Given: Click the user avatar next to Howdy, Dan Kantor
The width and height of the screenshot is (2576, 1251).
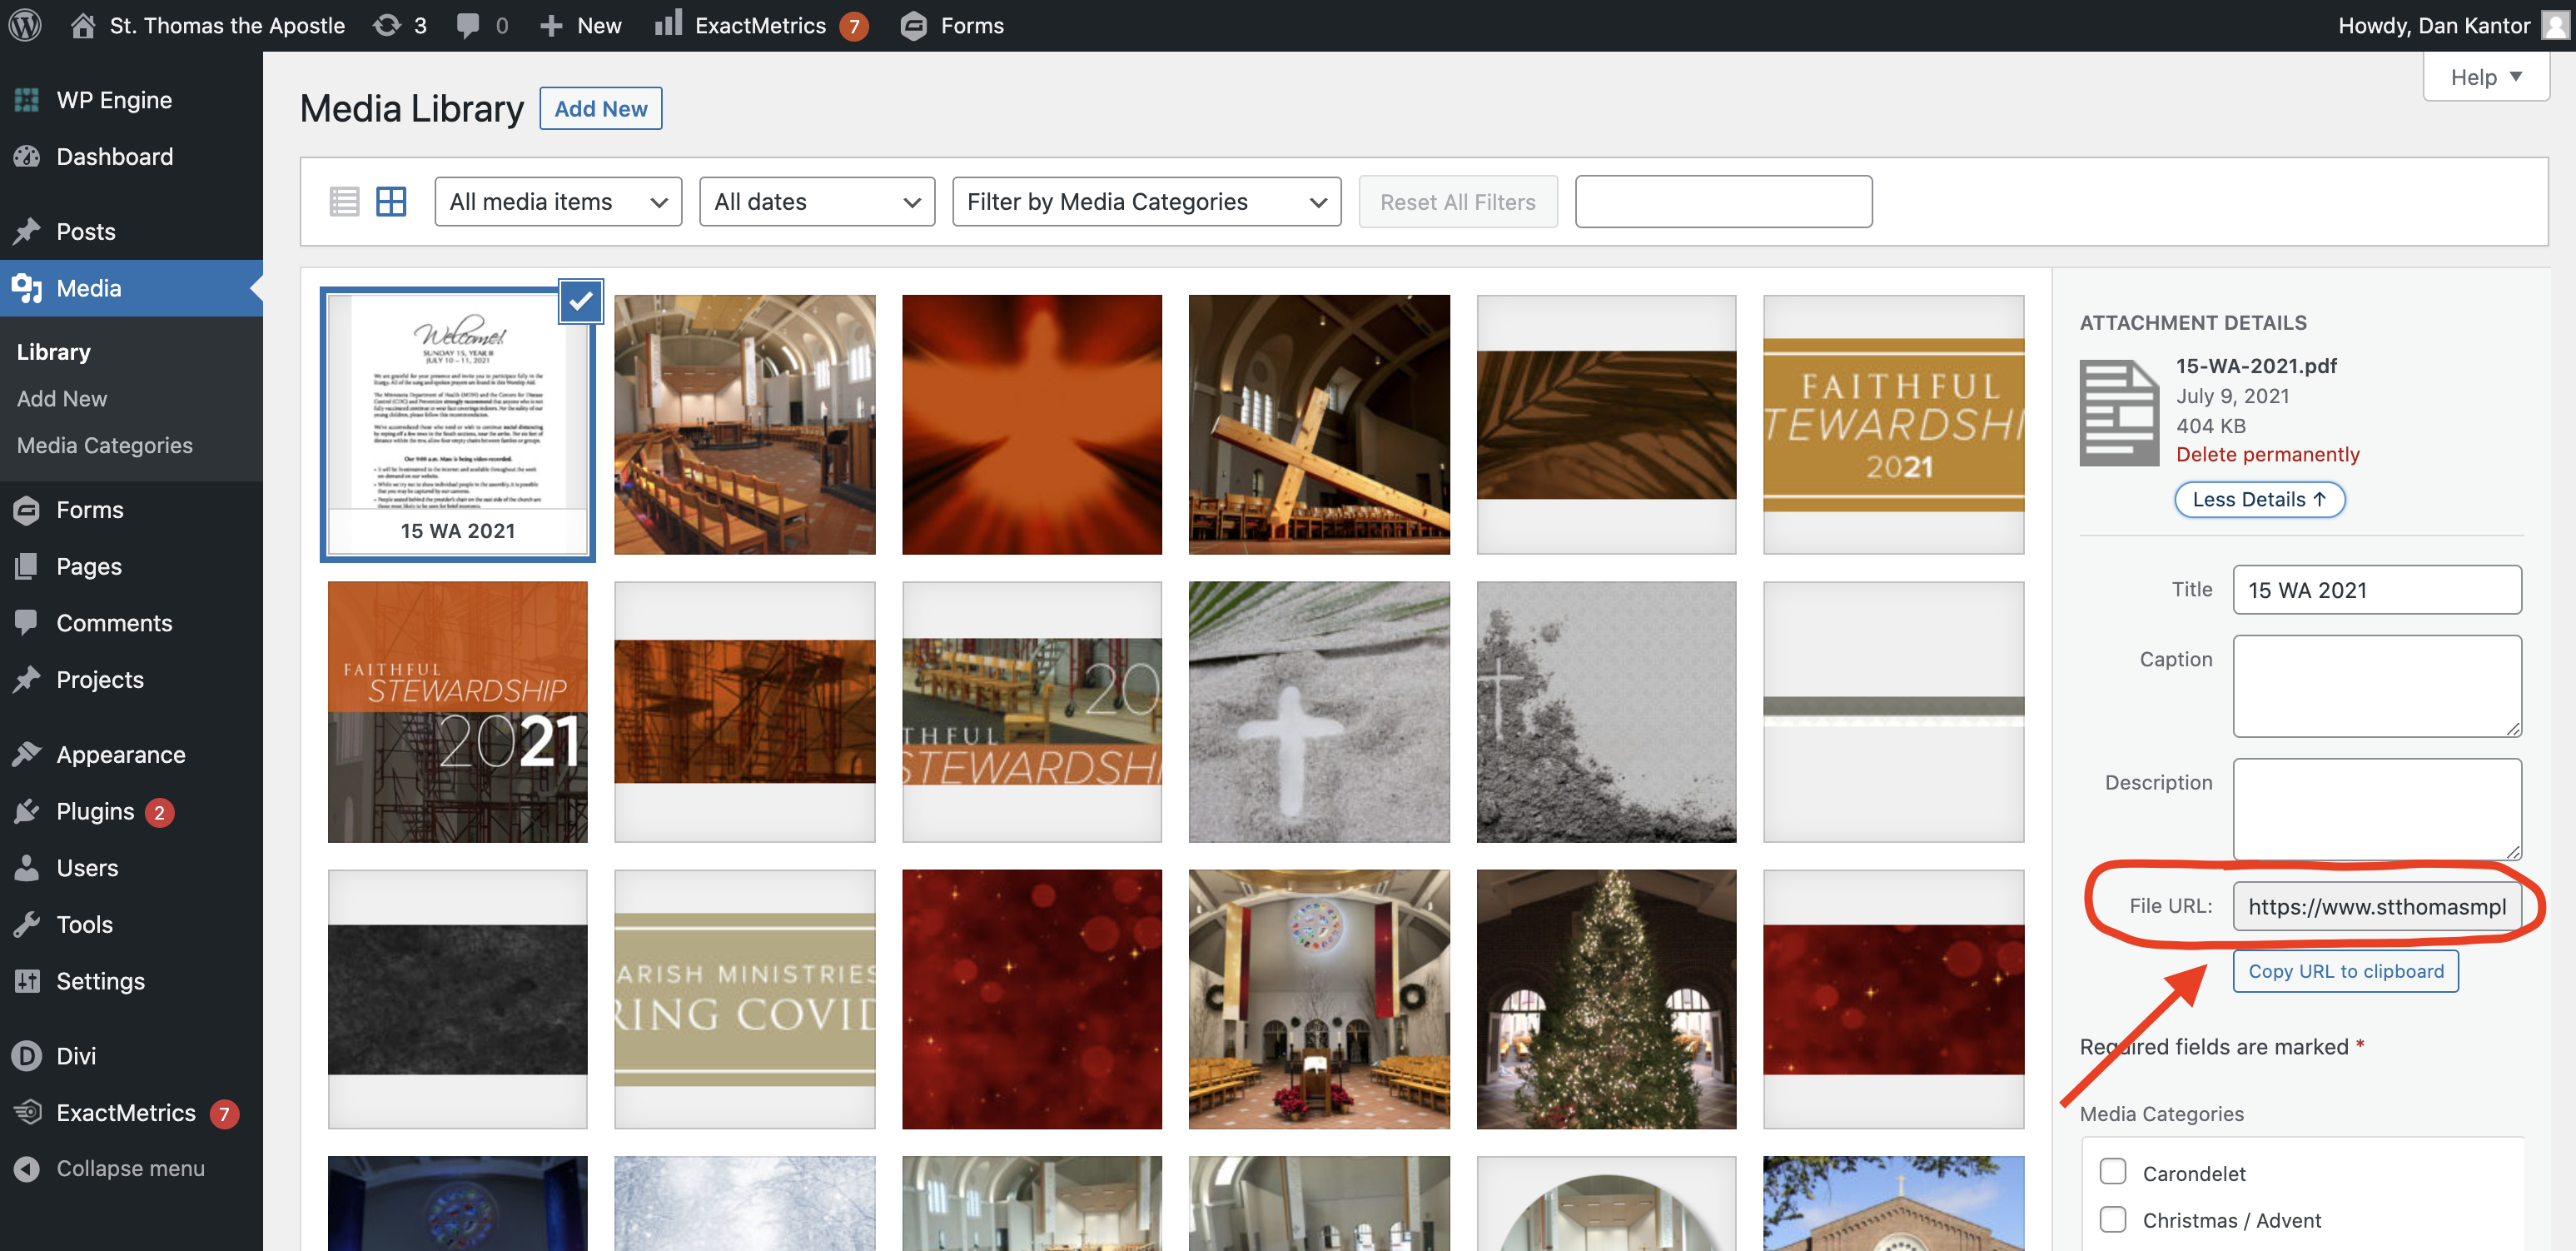Looking at the screenshot, I should point(2555,25).
